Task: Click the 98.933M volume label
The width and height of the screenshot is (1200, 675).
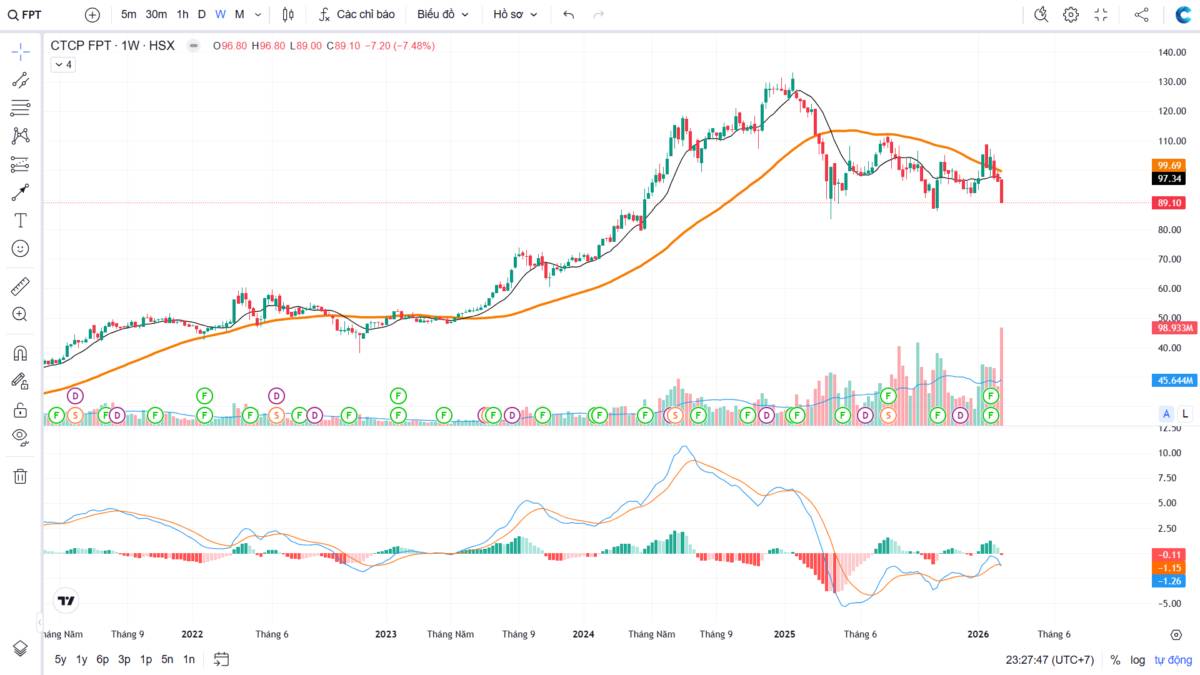Action: point(1172,328)
